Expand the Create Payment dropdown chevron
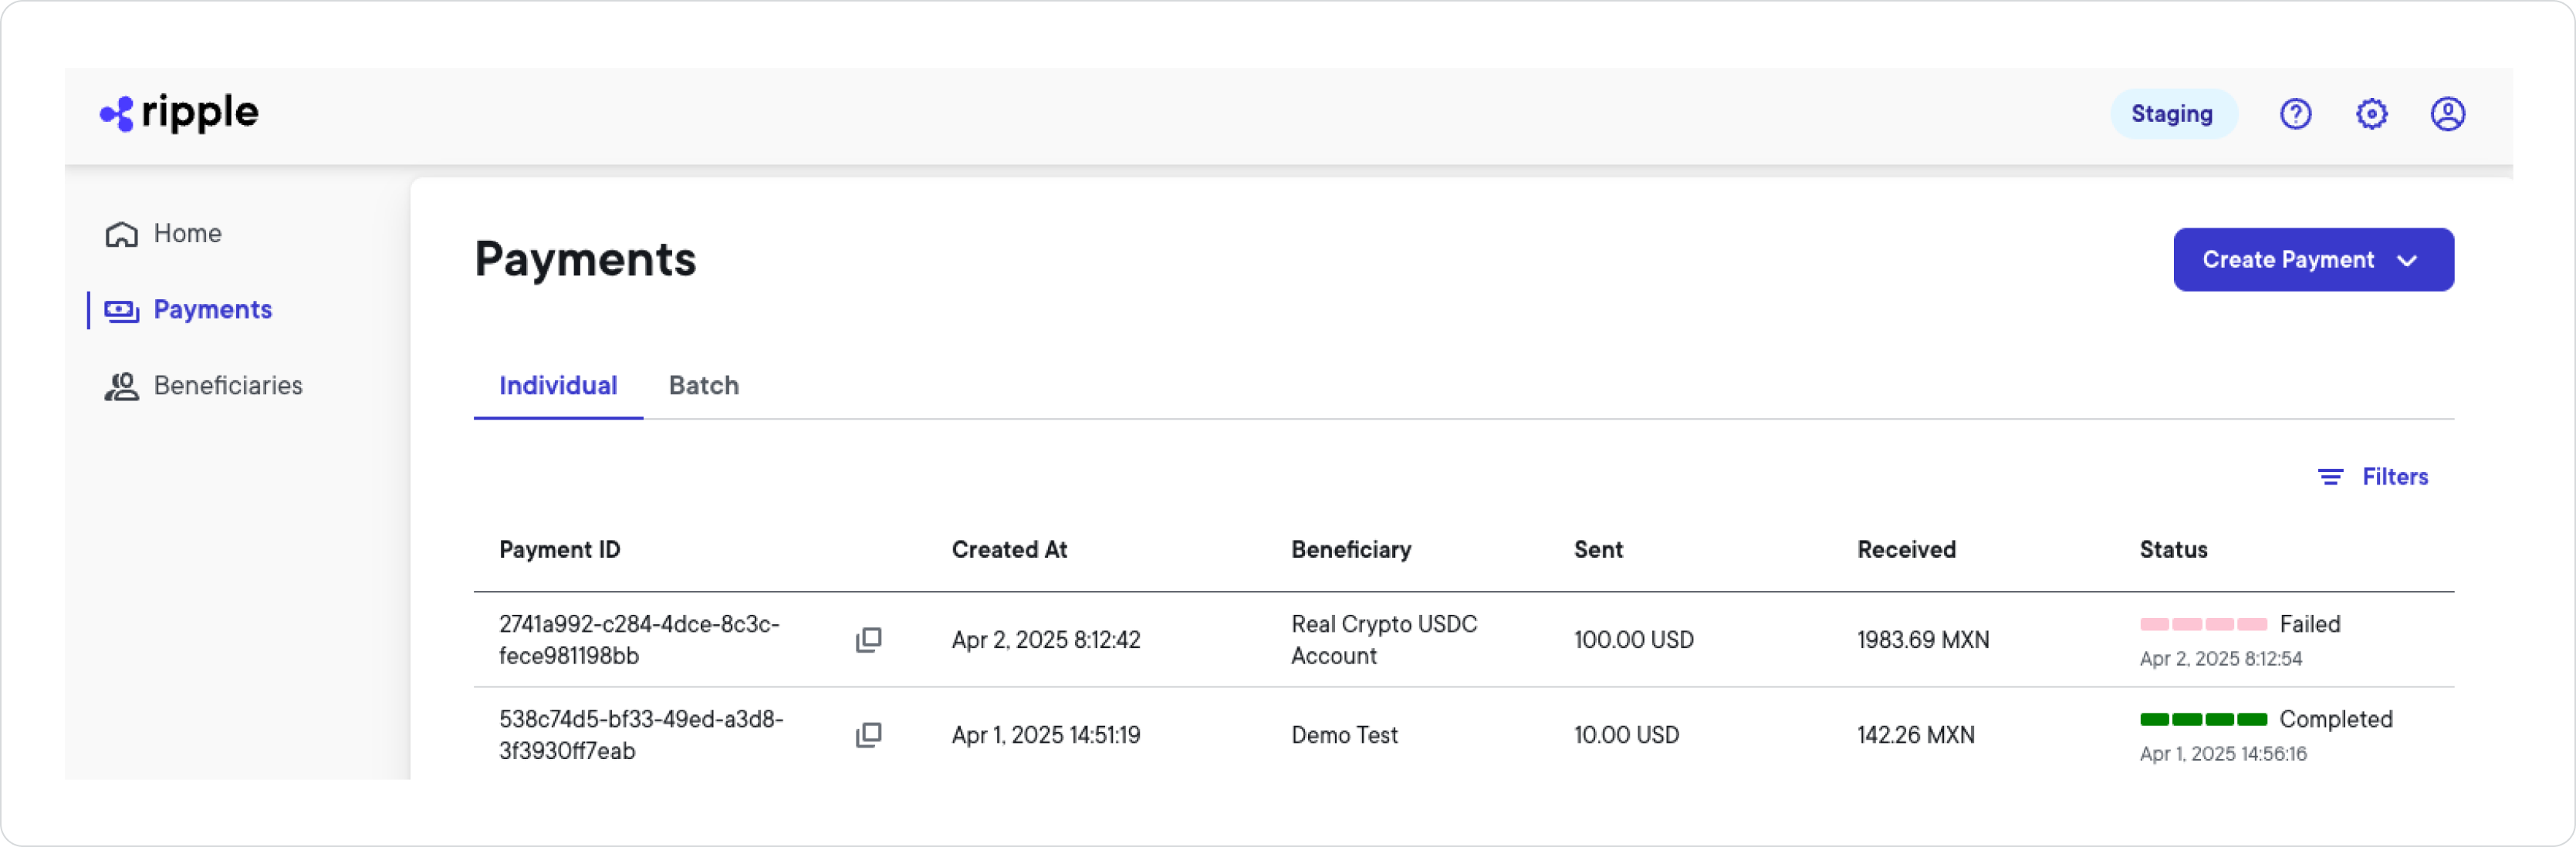Screen dimensions: 2576x847 pyautogui.click(x=2406, y=260)
